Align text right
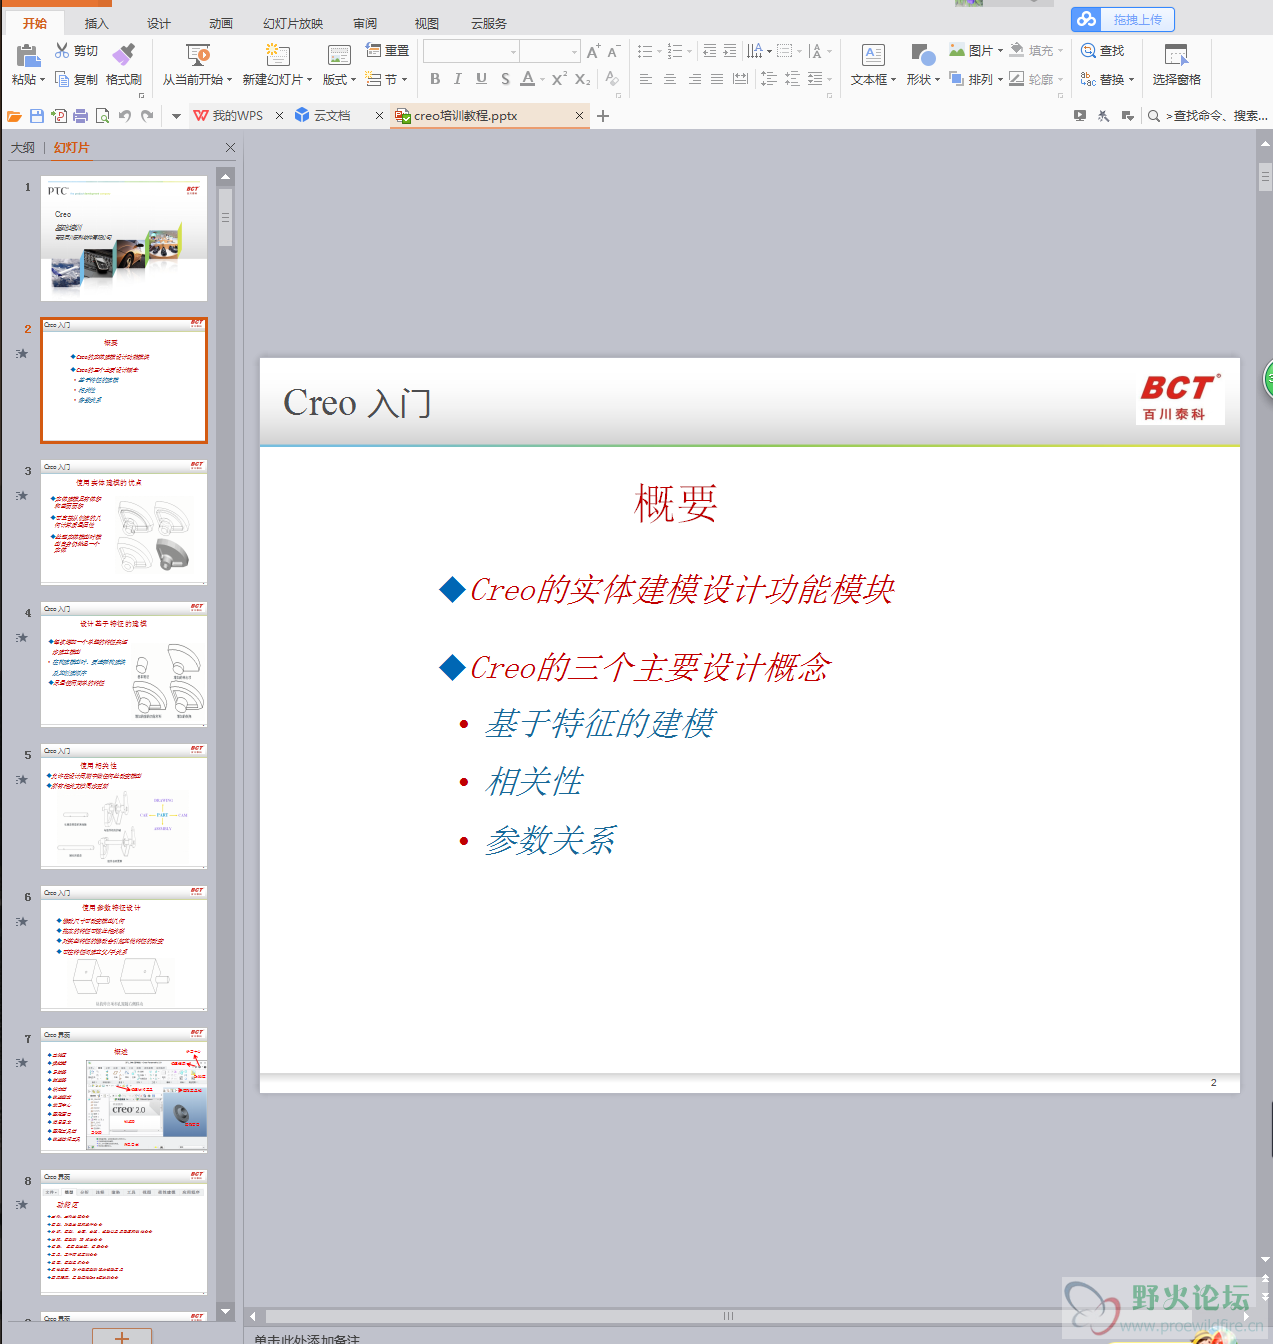This screenshot has width=1273, height=1344. 694,79
